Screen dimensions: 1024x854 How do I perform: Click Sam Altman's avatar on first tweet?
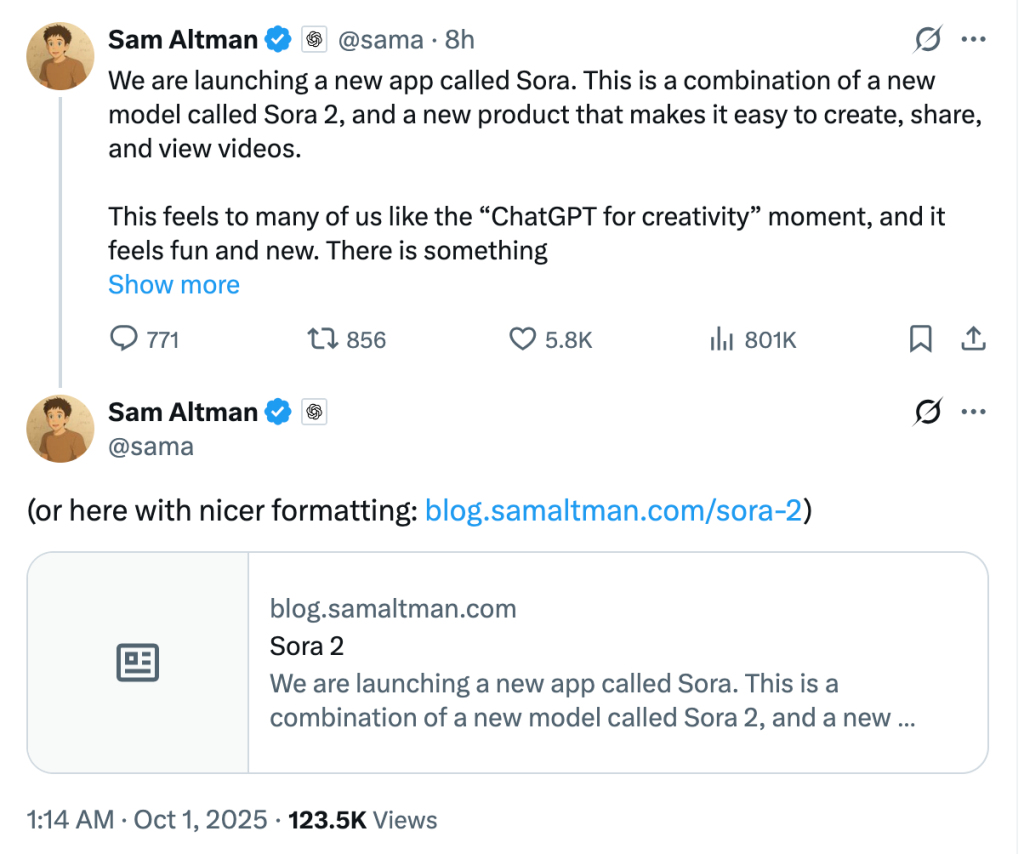pyautogui.click(x=60, y=55)
